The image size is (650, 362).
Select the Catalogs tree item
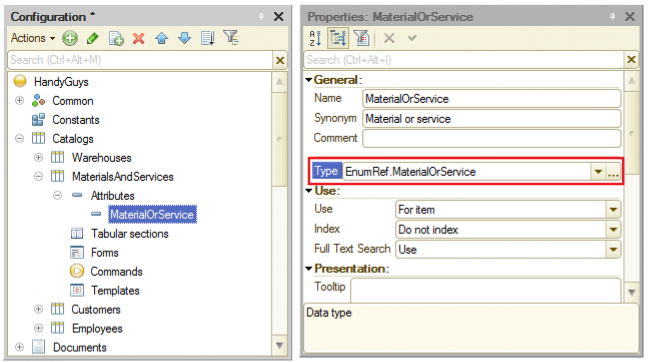point(73,139)
